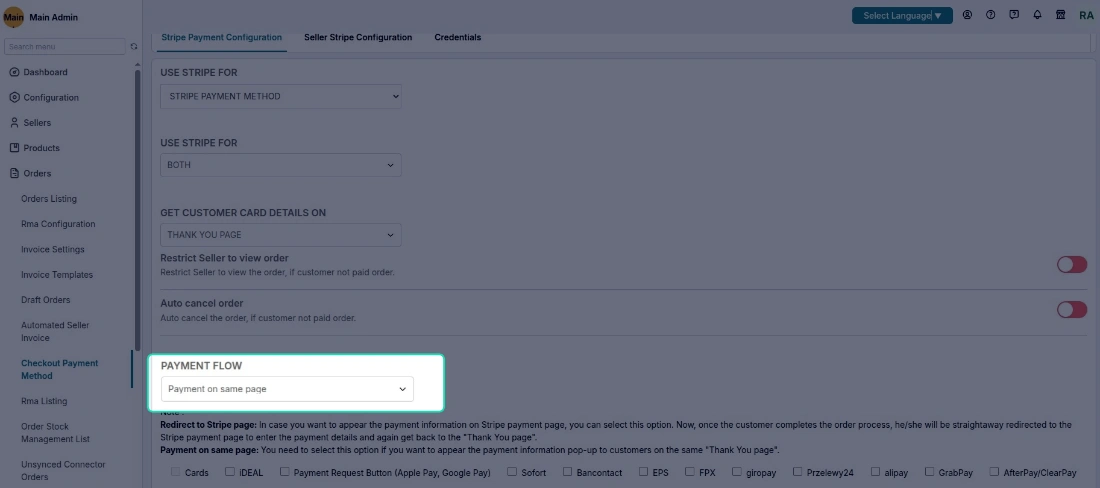
Task: Click the Orders document icon
Action: 14,173
